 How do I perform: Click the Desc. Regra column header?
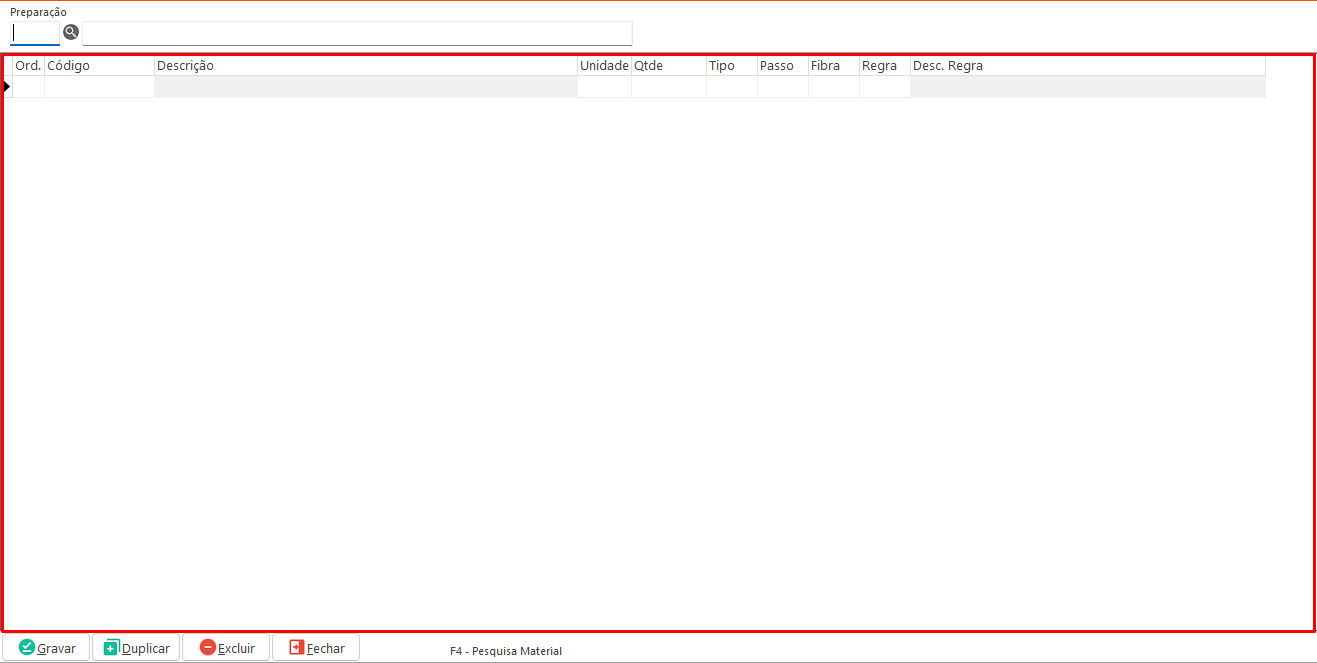coord(1087,66)
